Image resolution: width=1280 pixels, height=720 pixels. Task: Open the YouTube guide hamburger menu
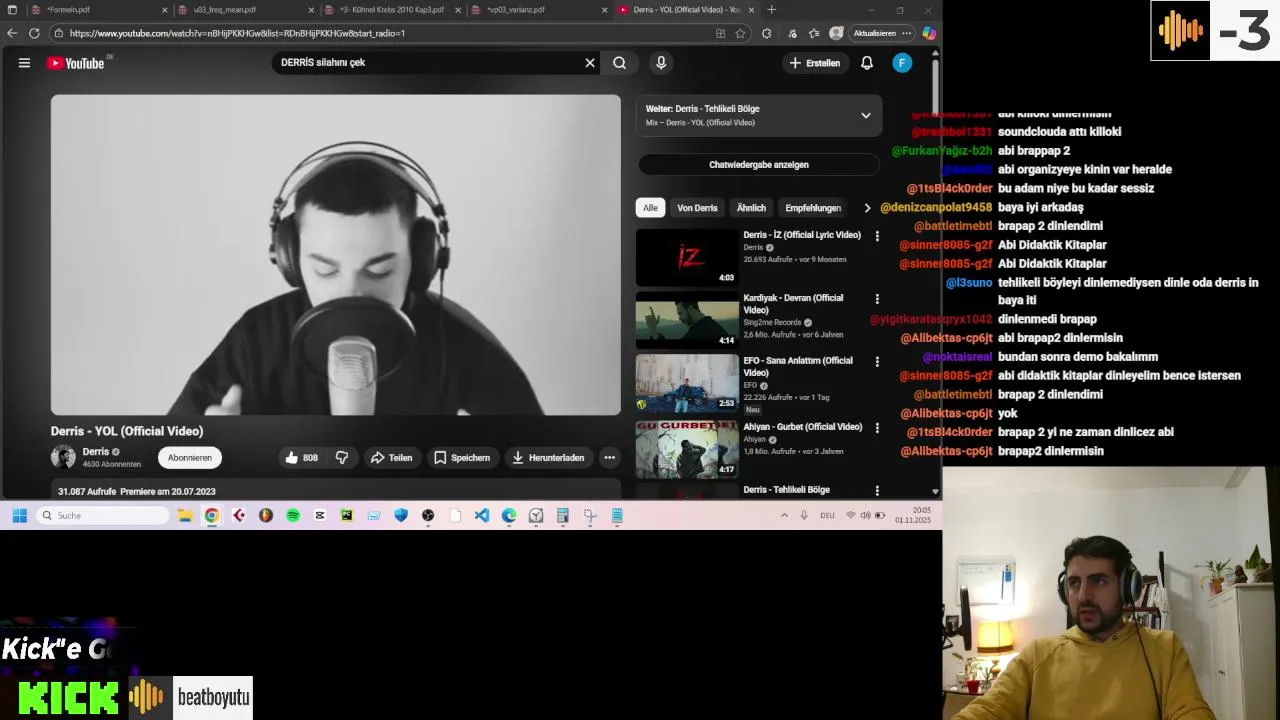[x=24, y=63]
